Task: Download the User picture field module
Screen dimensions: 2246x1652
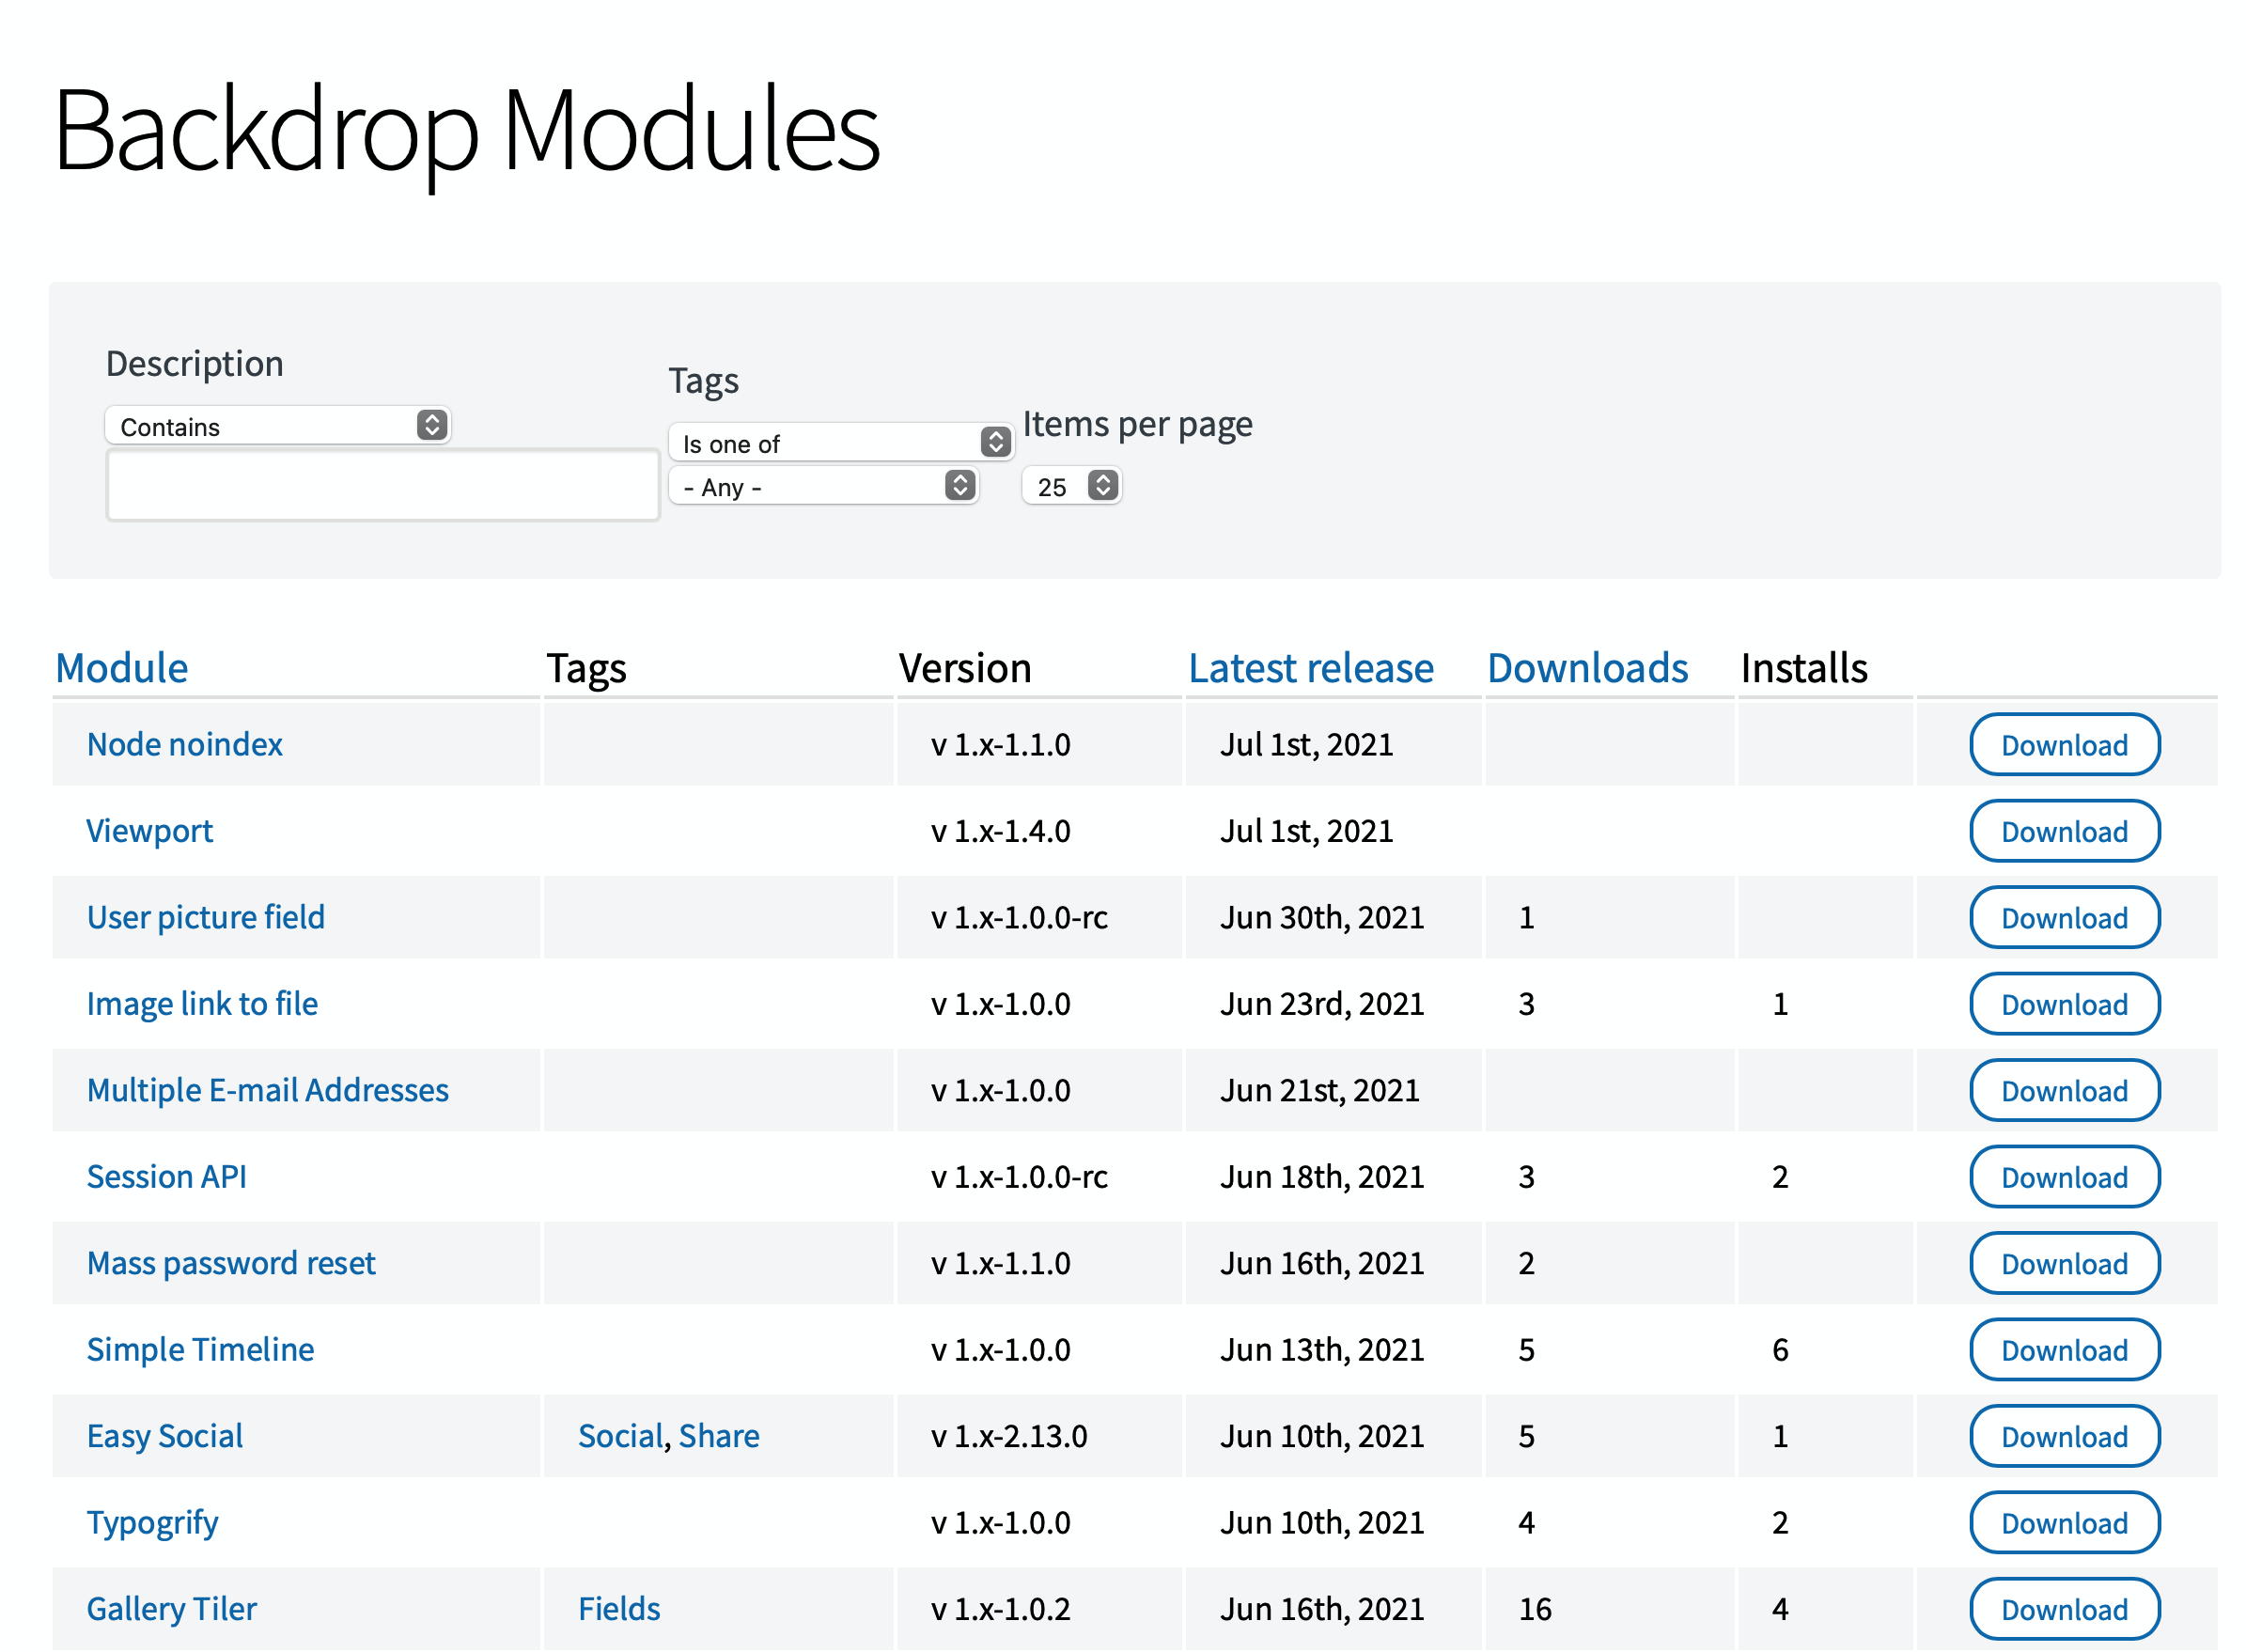Action: (x=2063, y=918)
